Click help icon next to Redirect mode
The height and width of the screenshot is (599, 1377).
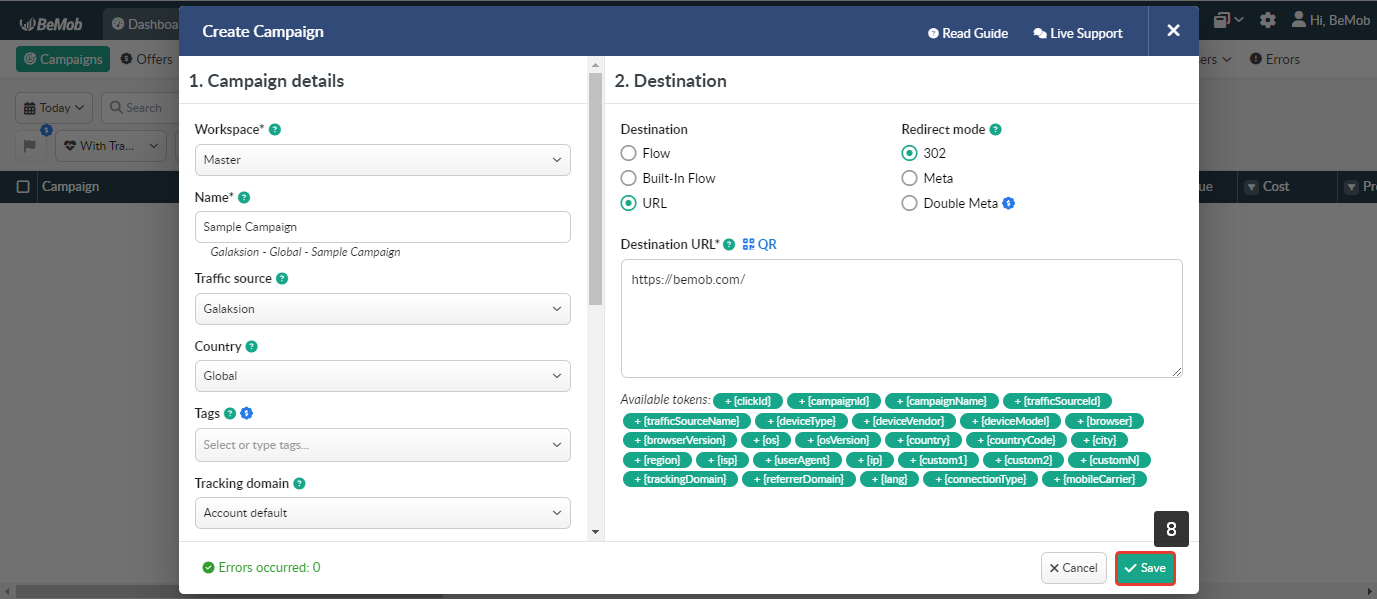click(995, 130)
